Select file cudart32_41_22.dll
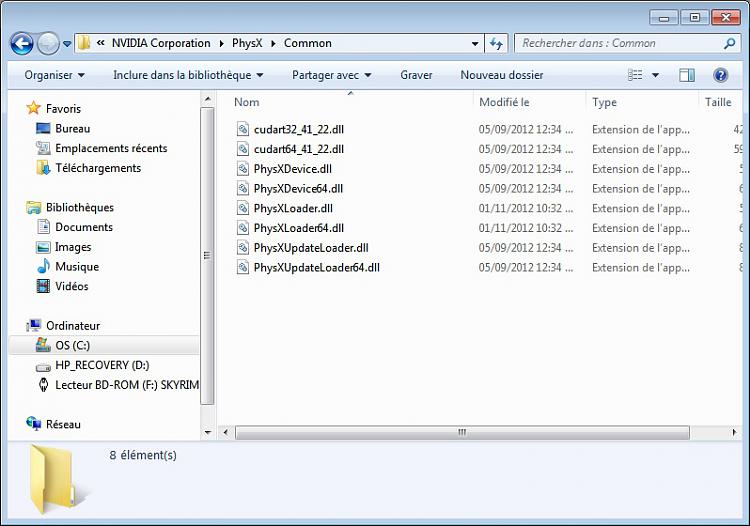Image resolution: width=750 pixels, height=526 pixels. tap(298, 129)
